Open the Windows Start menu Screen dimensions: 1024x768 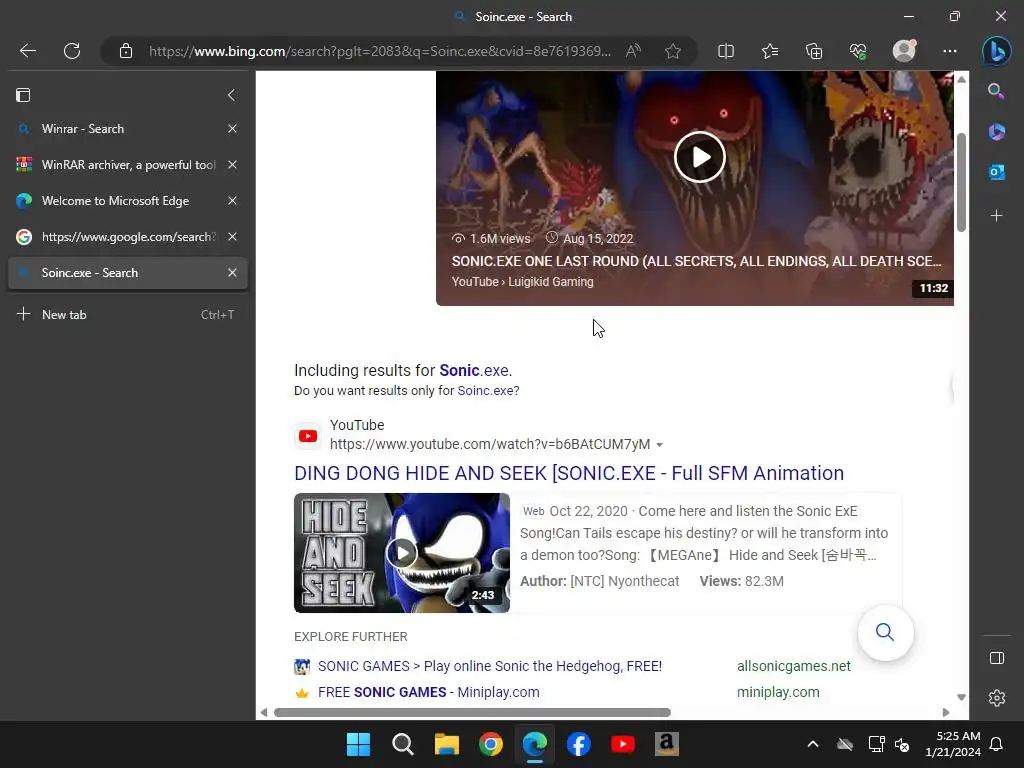pos(358,744)
